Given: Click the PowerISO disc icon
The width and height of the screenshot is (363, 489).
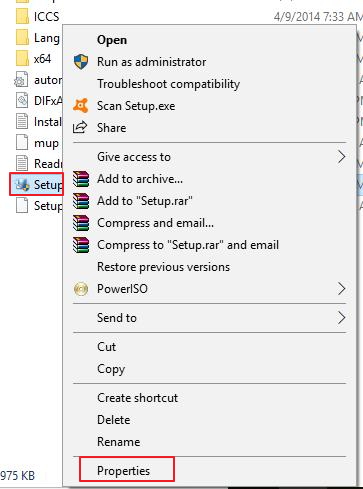Looking at the screenshot, I should pyautogui.click(x=81, y=289).
